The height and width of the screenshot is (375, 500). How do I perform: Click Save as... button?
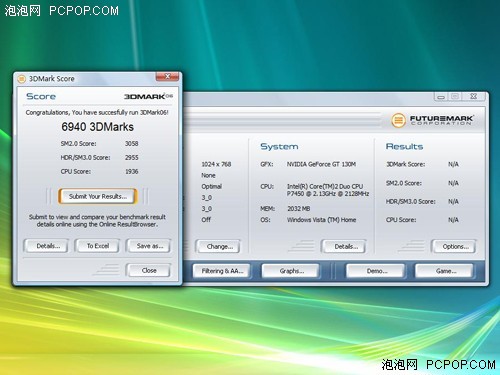[x=149, y=246]
